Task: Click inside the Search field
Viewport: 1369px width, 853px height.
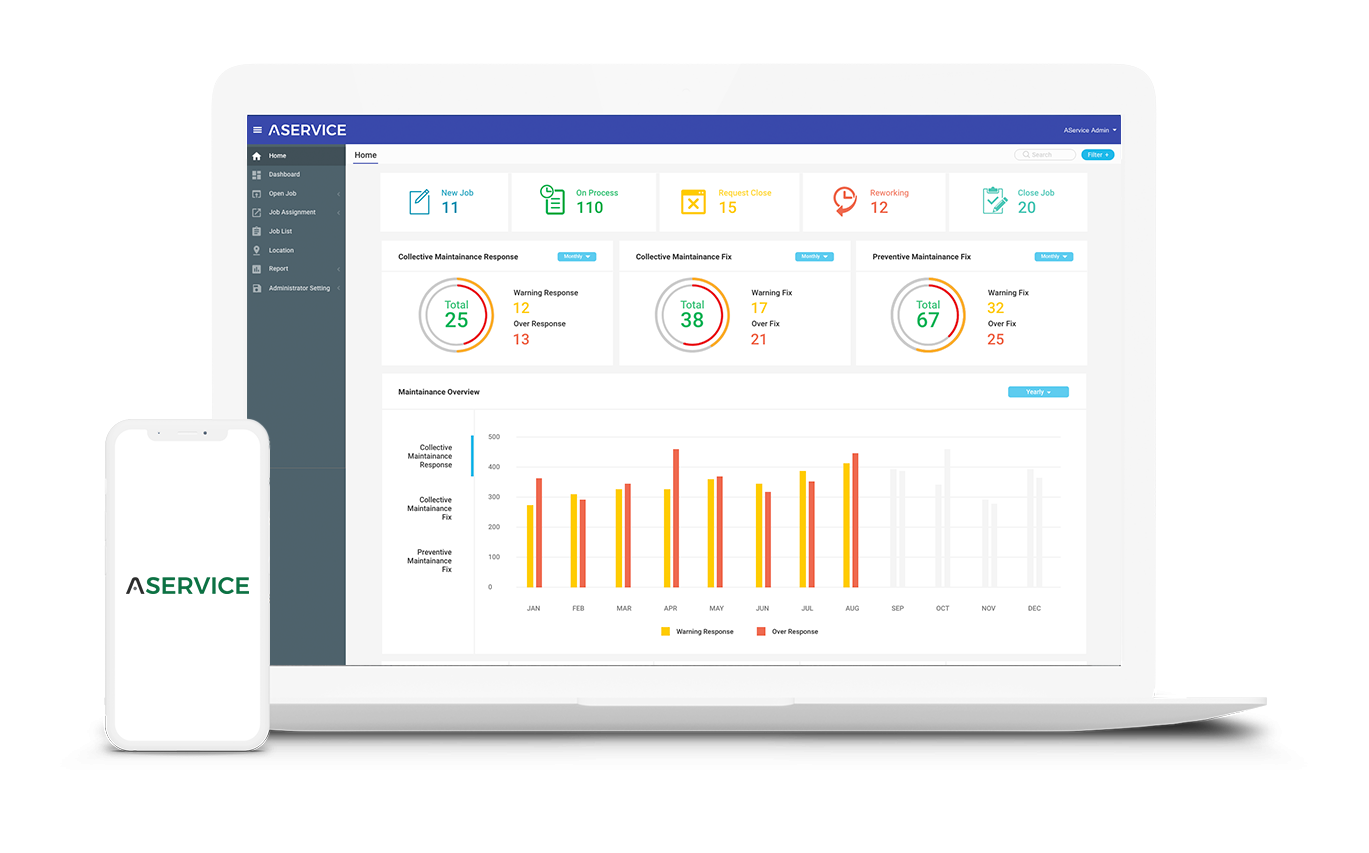Action: (1044, 154)
